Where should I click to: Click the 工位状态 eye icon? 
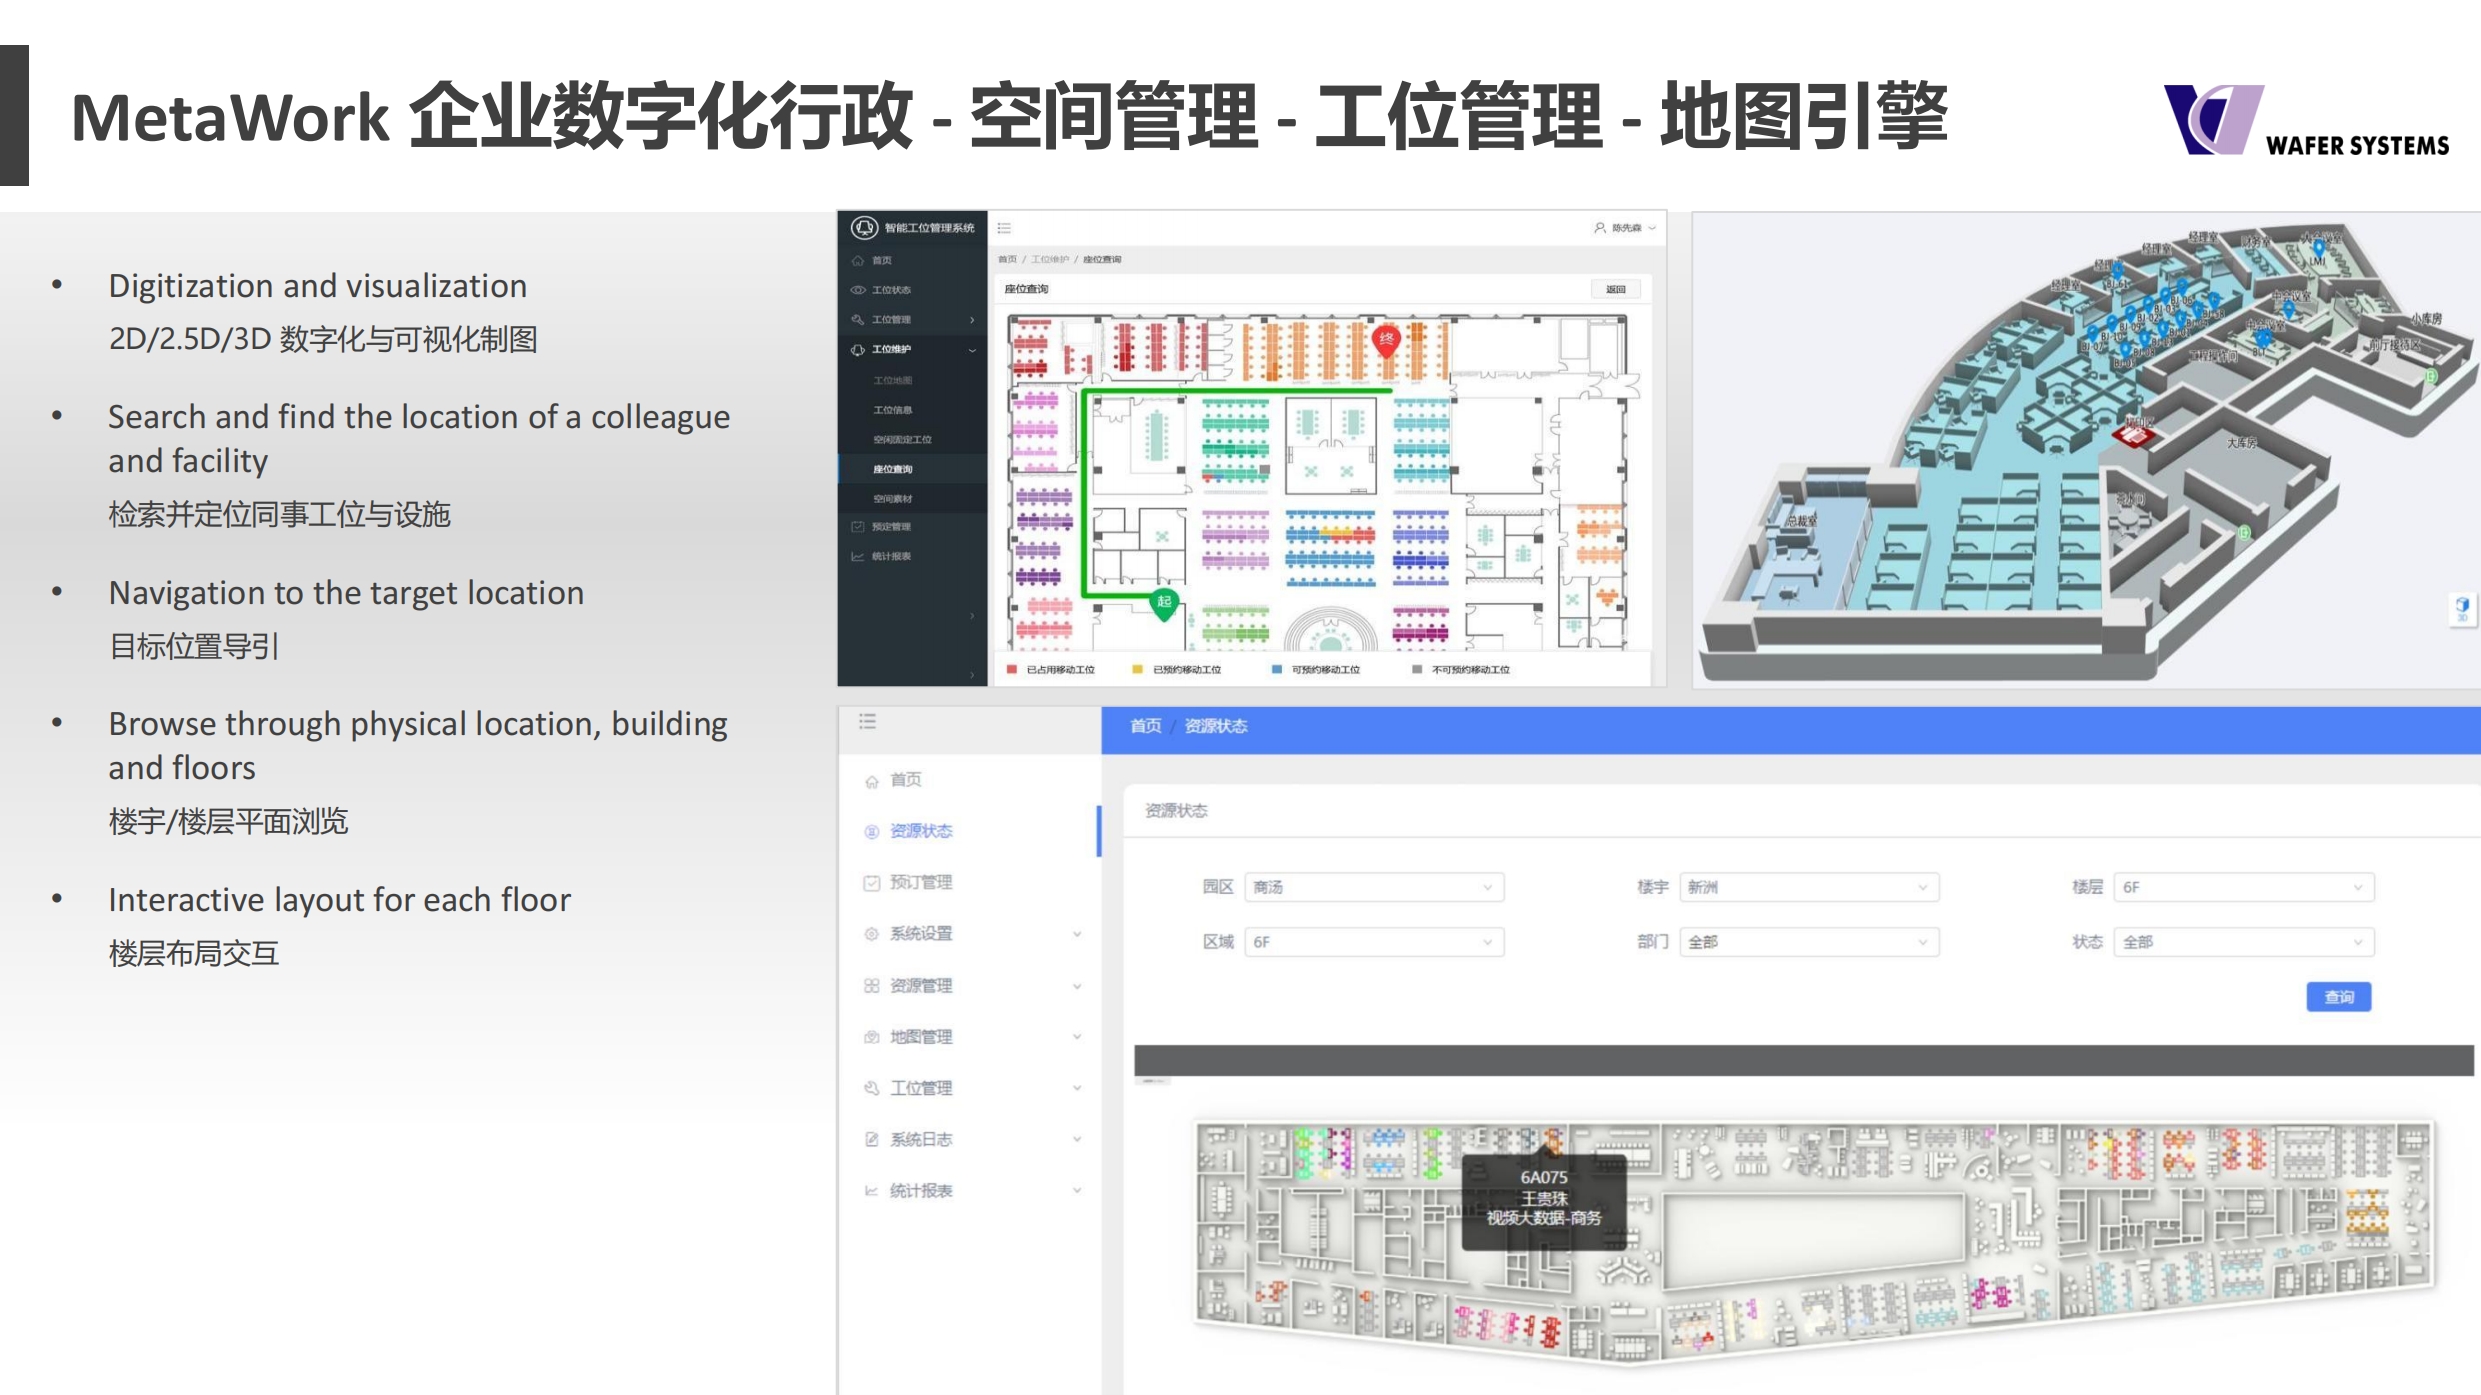[x=857, y=290]
